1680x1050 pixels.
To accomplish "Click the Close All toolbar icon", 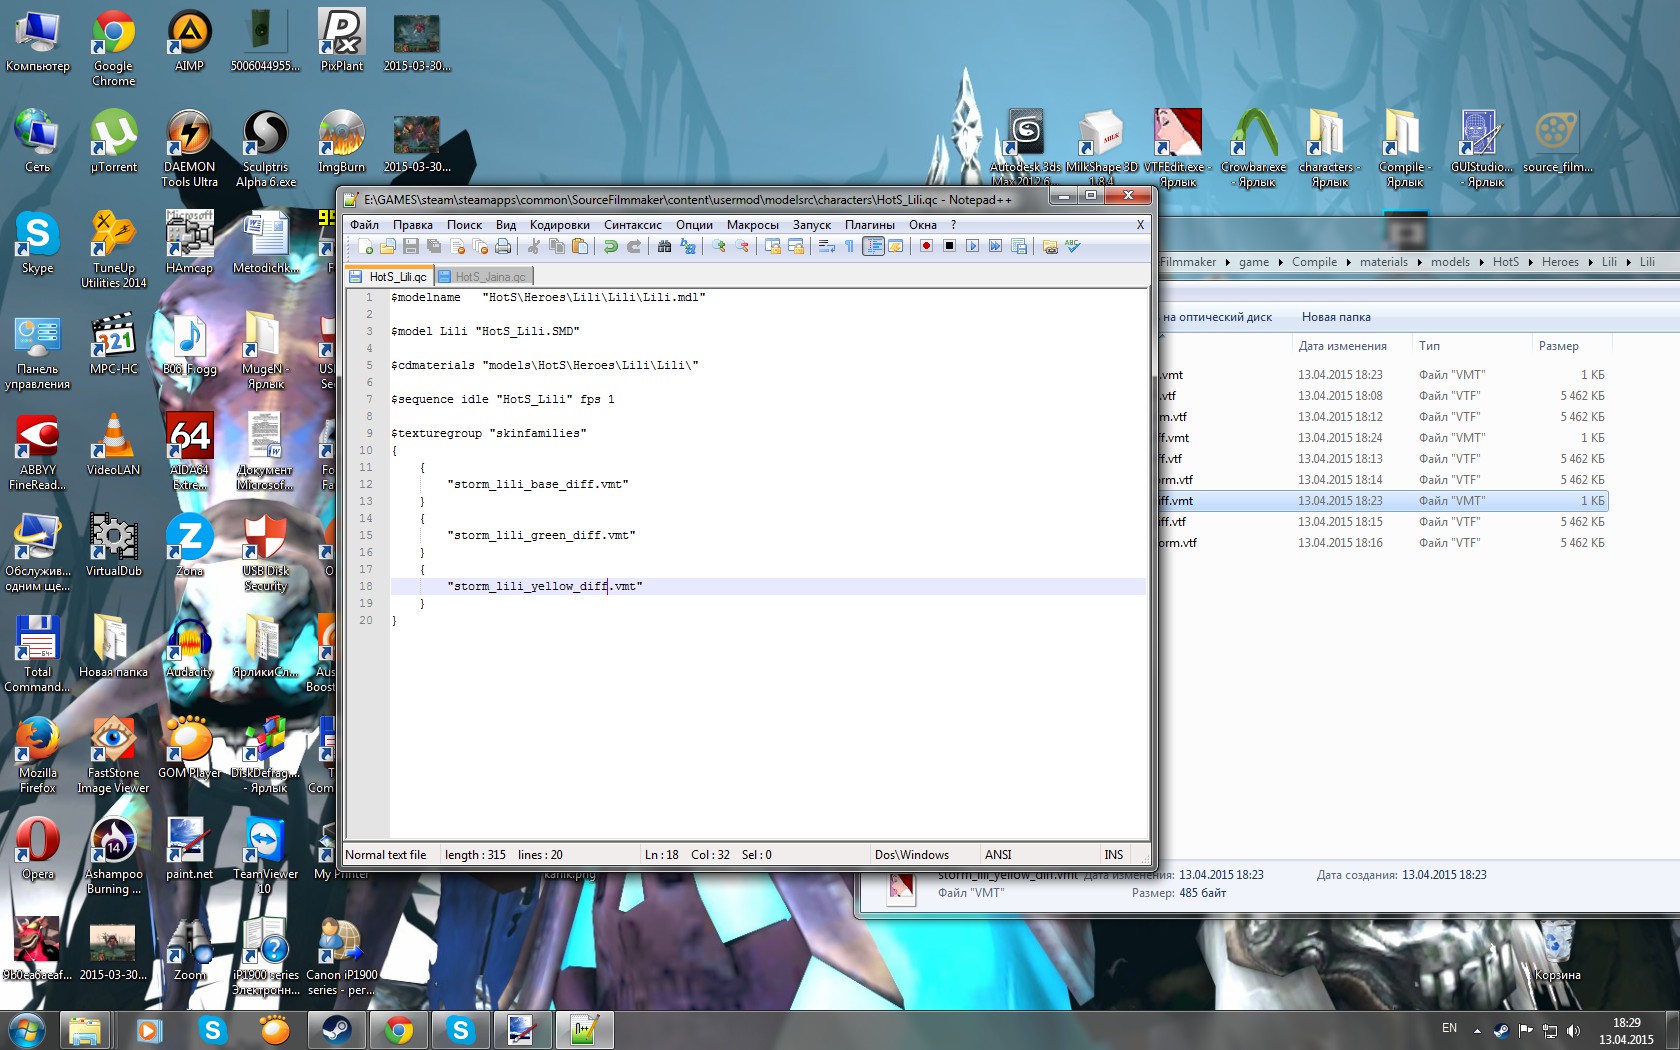I will click(480, 246).
